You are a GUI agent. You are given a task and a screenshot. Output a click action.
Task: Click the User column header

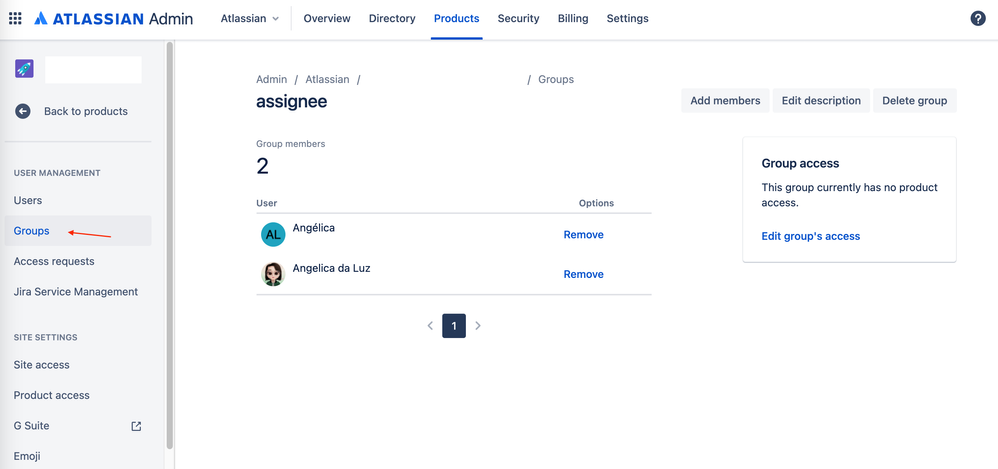point(267,203)
